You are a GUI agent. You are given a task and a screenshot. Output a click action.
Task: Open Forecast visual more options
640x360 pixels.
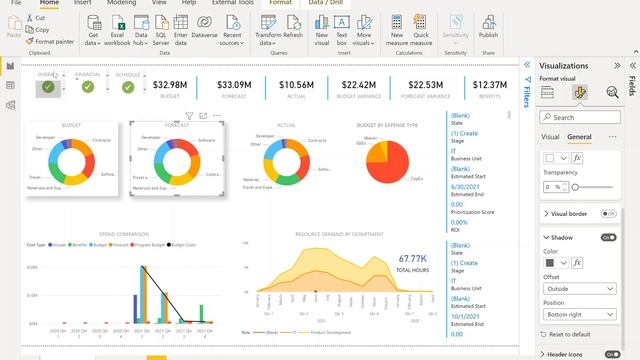217,116
